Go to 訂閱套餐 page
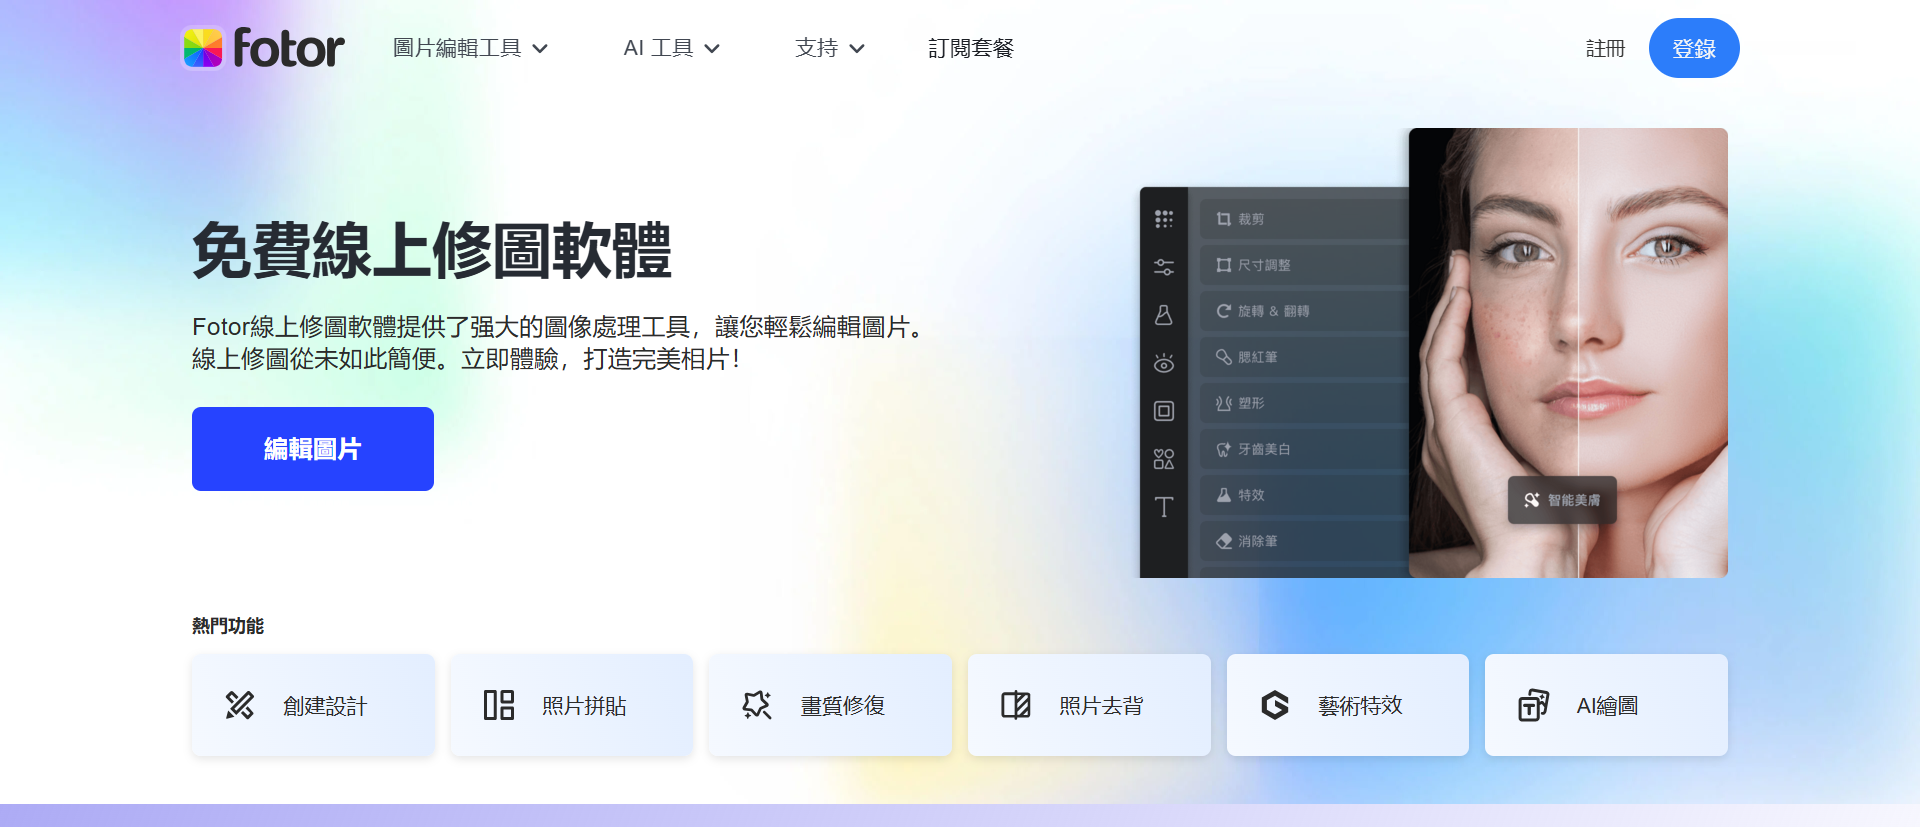 pyautogui.click(x=971, y=48)
